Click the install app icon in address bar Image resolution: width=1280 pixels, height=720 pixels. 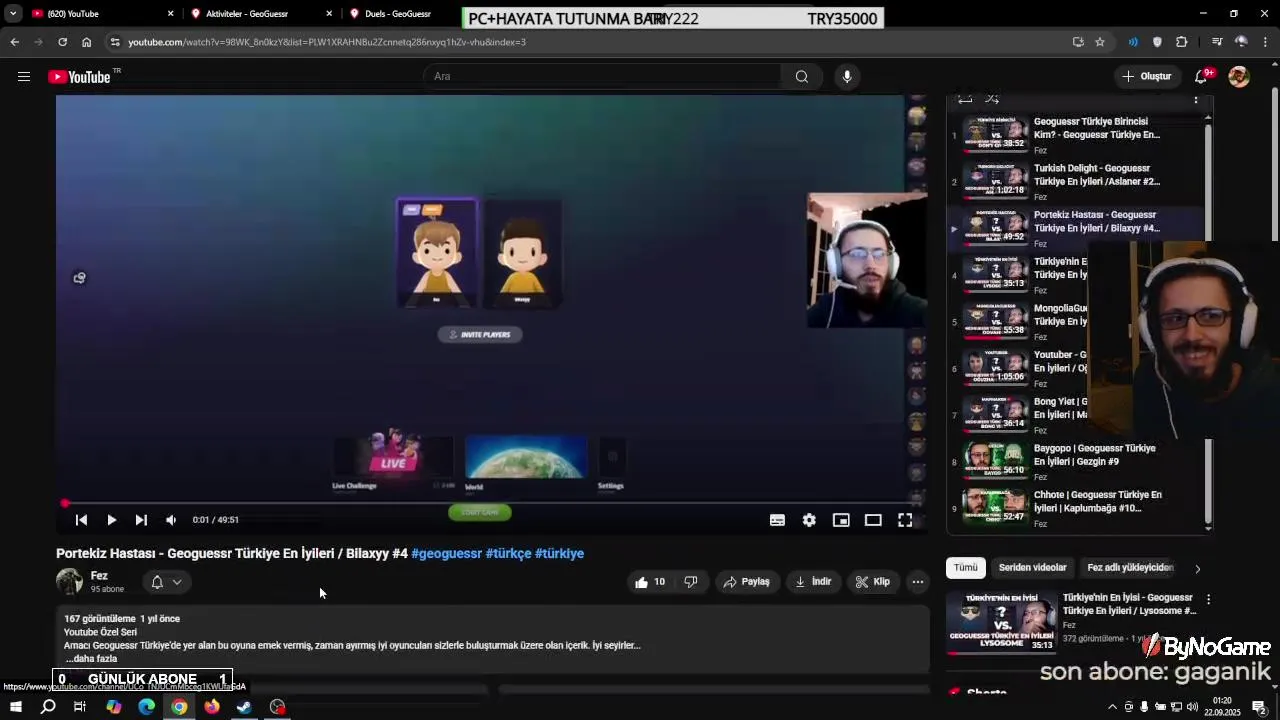[1078, 42]
